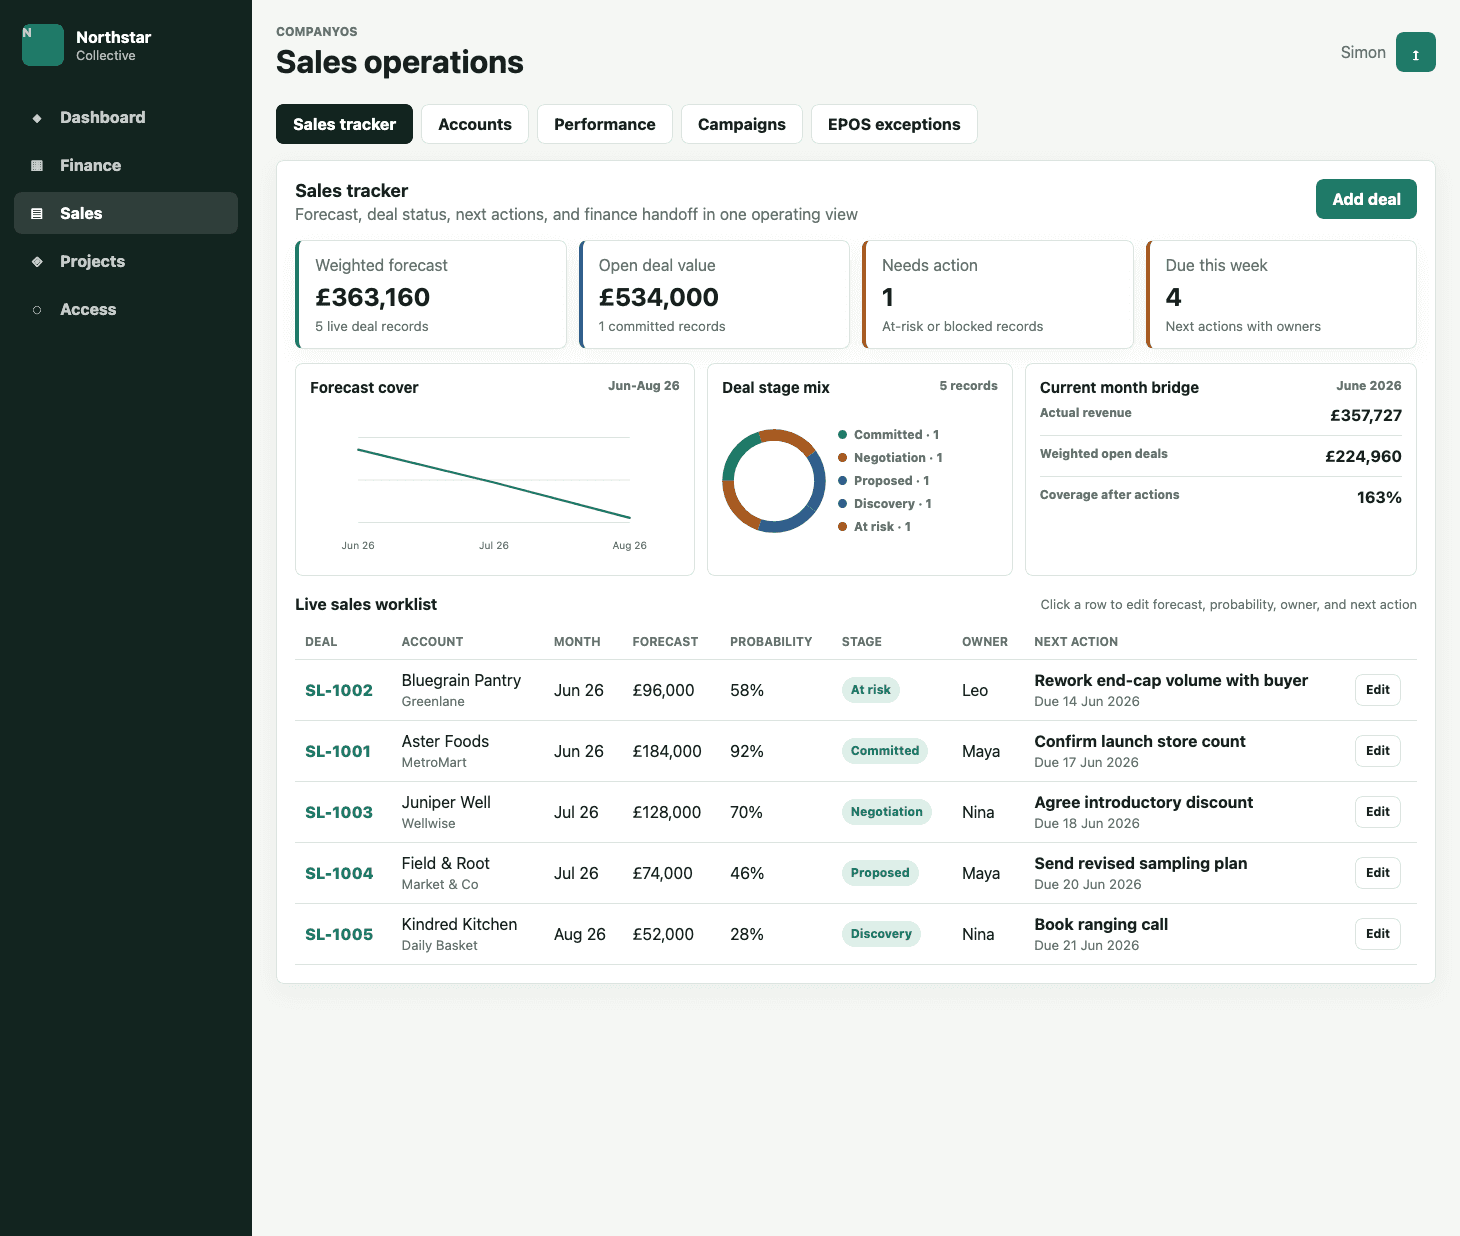
Task: Switch to the EPOS exceptions tab
Action: click(x=894, y=124)
